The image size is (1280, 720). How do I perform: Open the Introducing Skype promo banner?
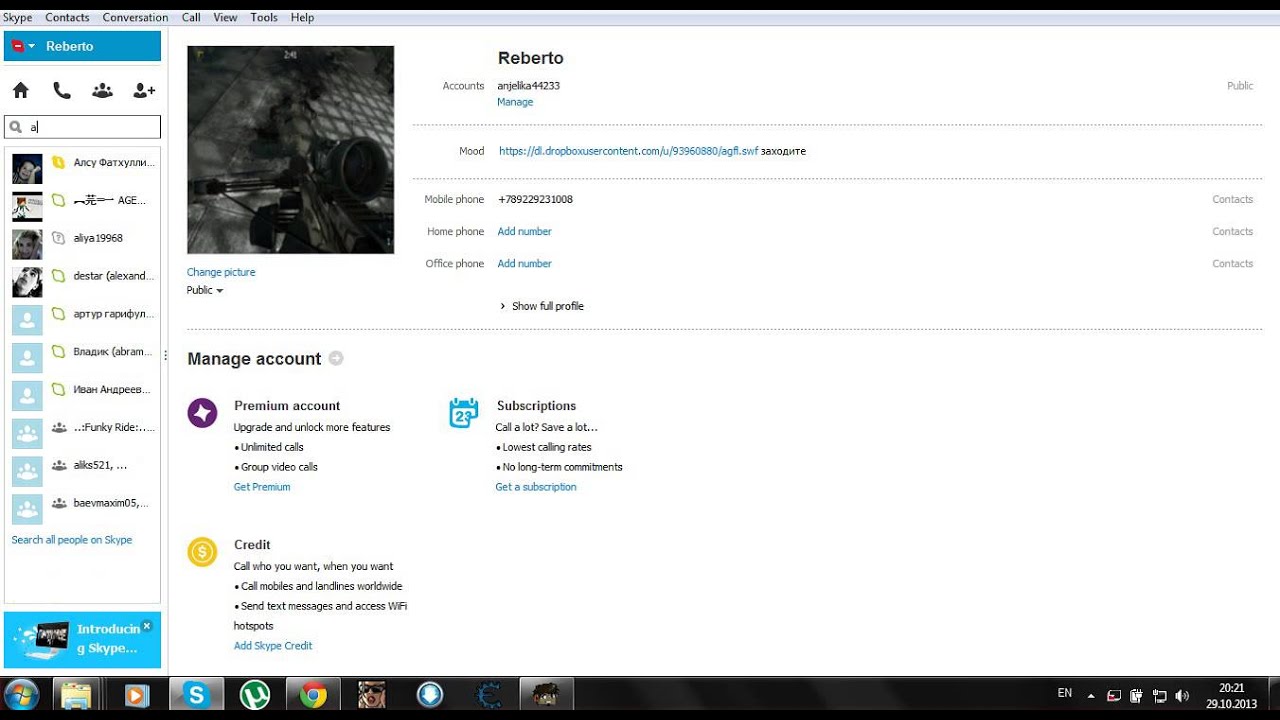pyautogui.click(x=82, y=640)
